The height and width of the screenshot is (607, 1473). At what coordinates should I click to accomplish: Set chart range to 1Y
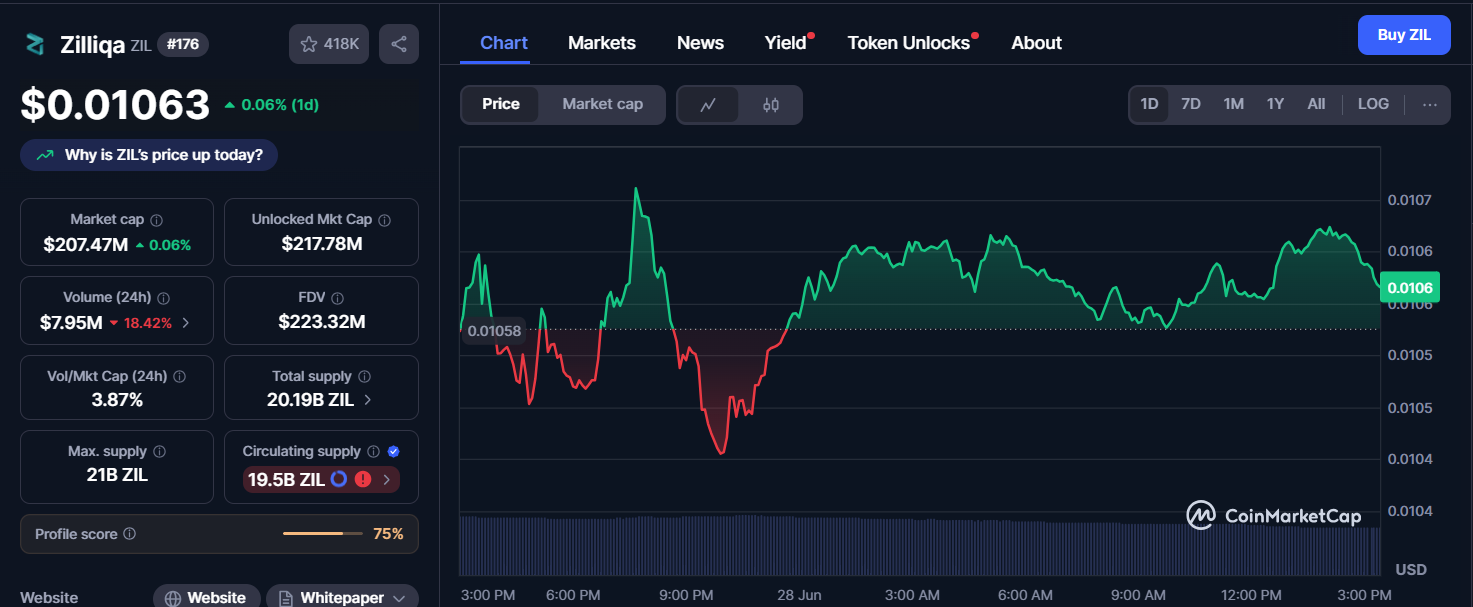1275,104
